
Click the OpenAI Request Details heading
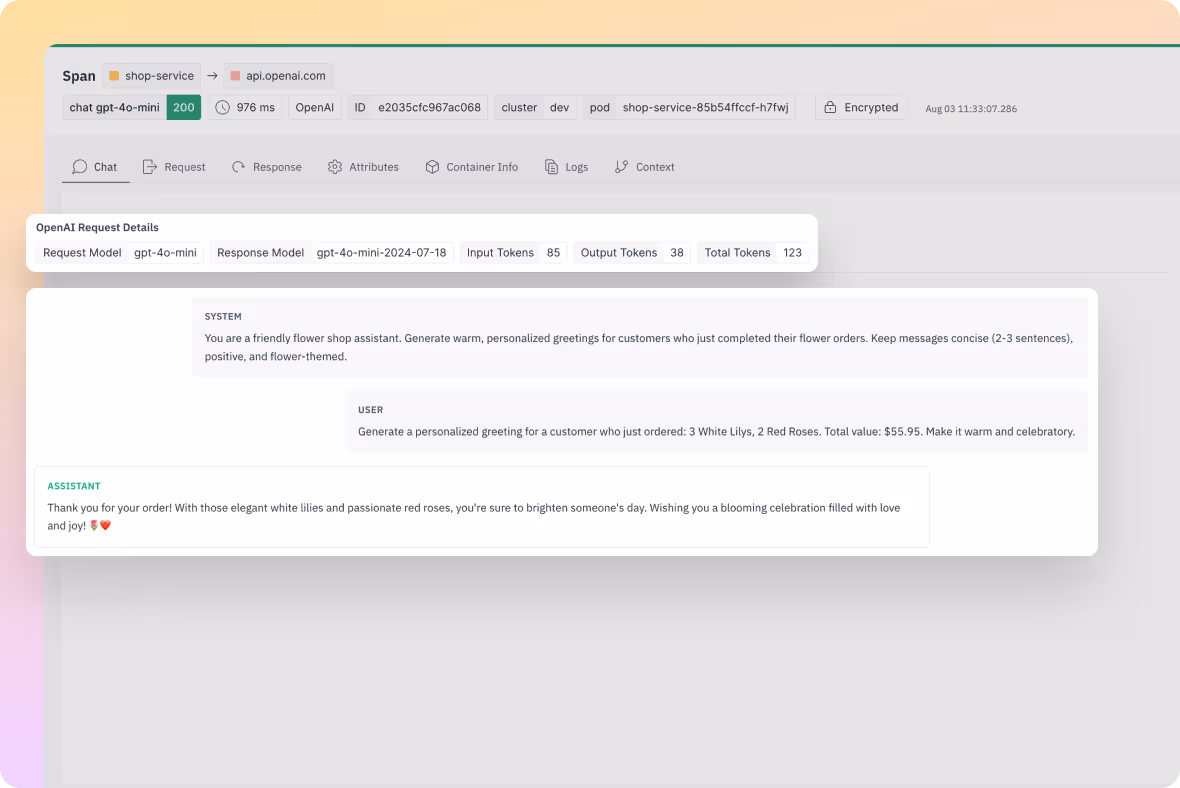point(97,227)
